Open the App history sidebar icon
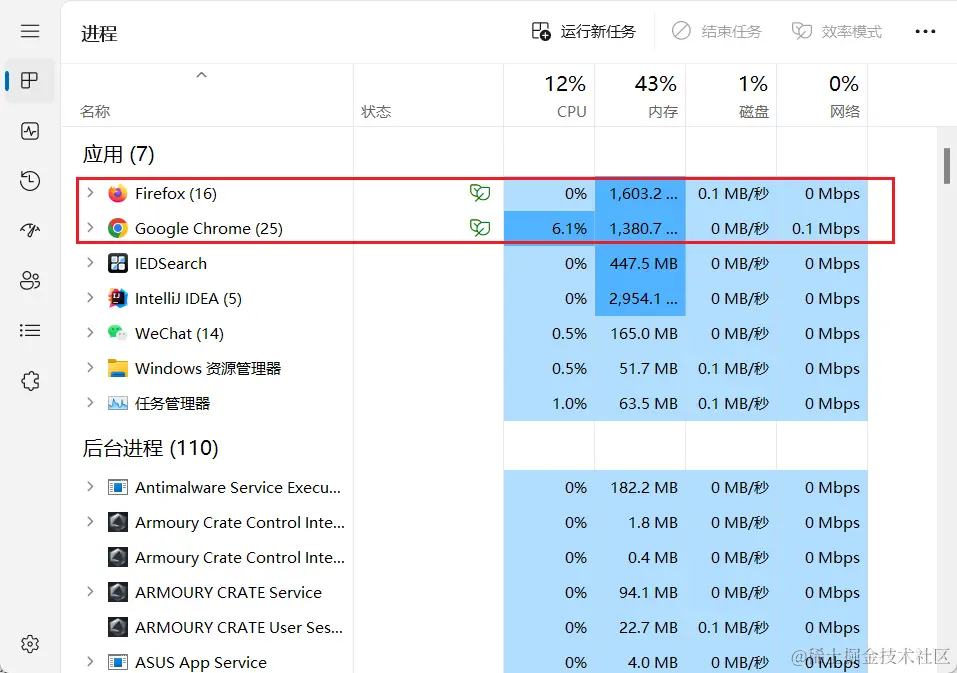Screen dimensions: 957x673 click(30, 181)
